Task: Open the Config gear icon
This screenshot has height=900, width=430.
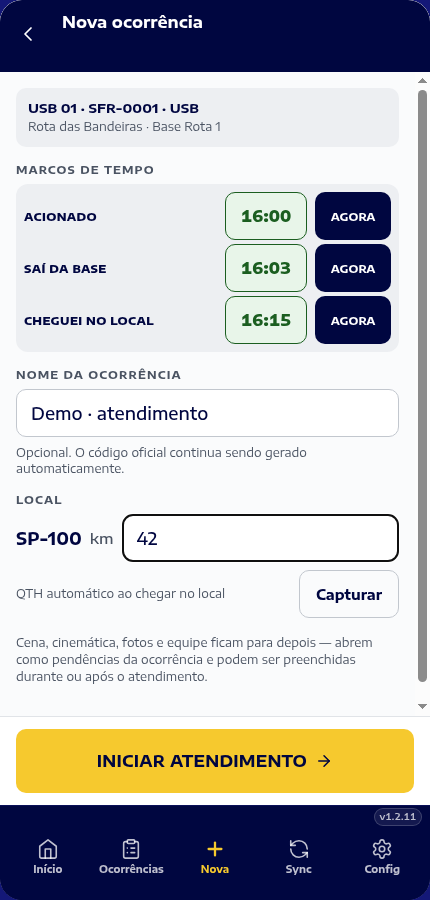Action: 382,849
